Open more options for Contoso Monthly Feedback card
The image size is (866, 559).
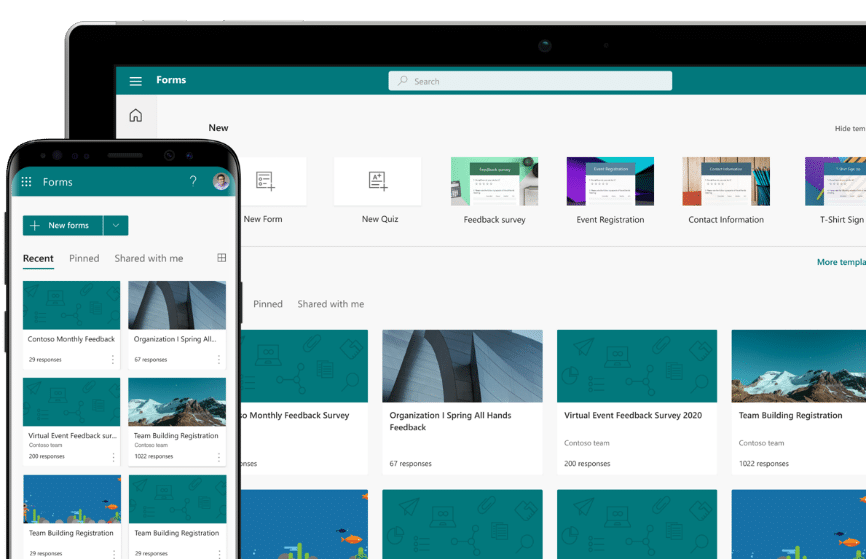coord(113,360)
